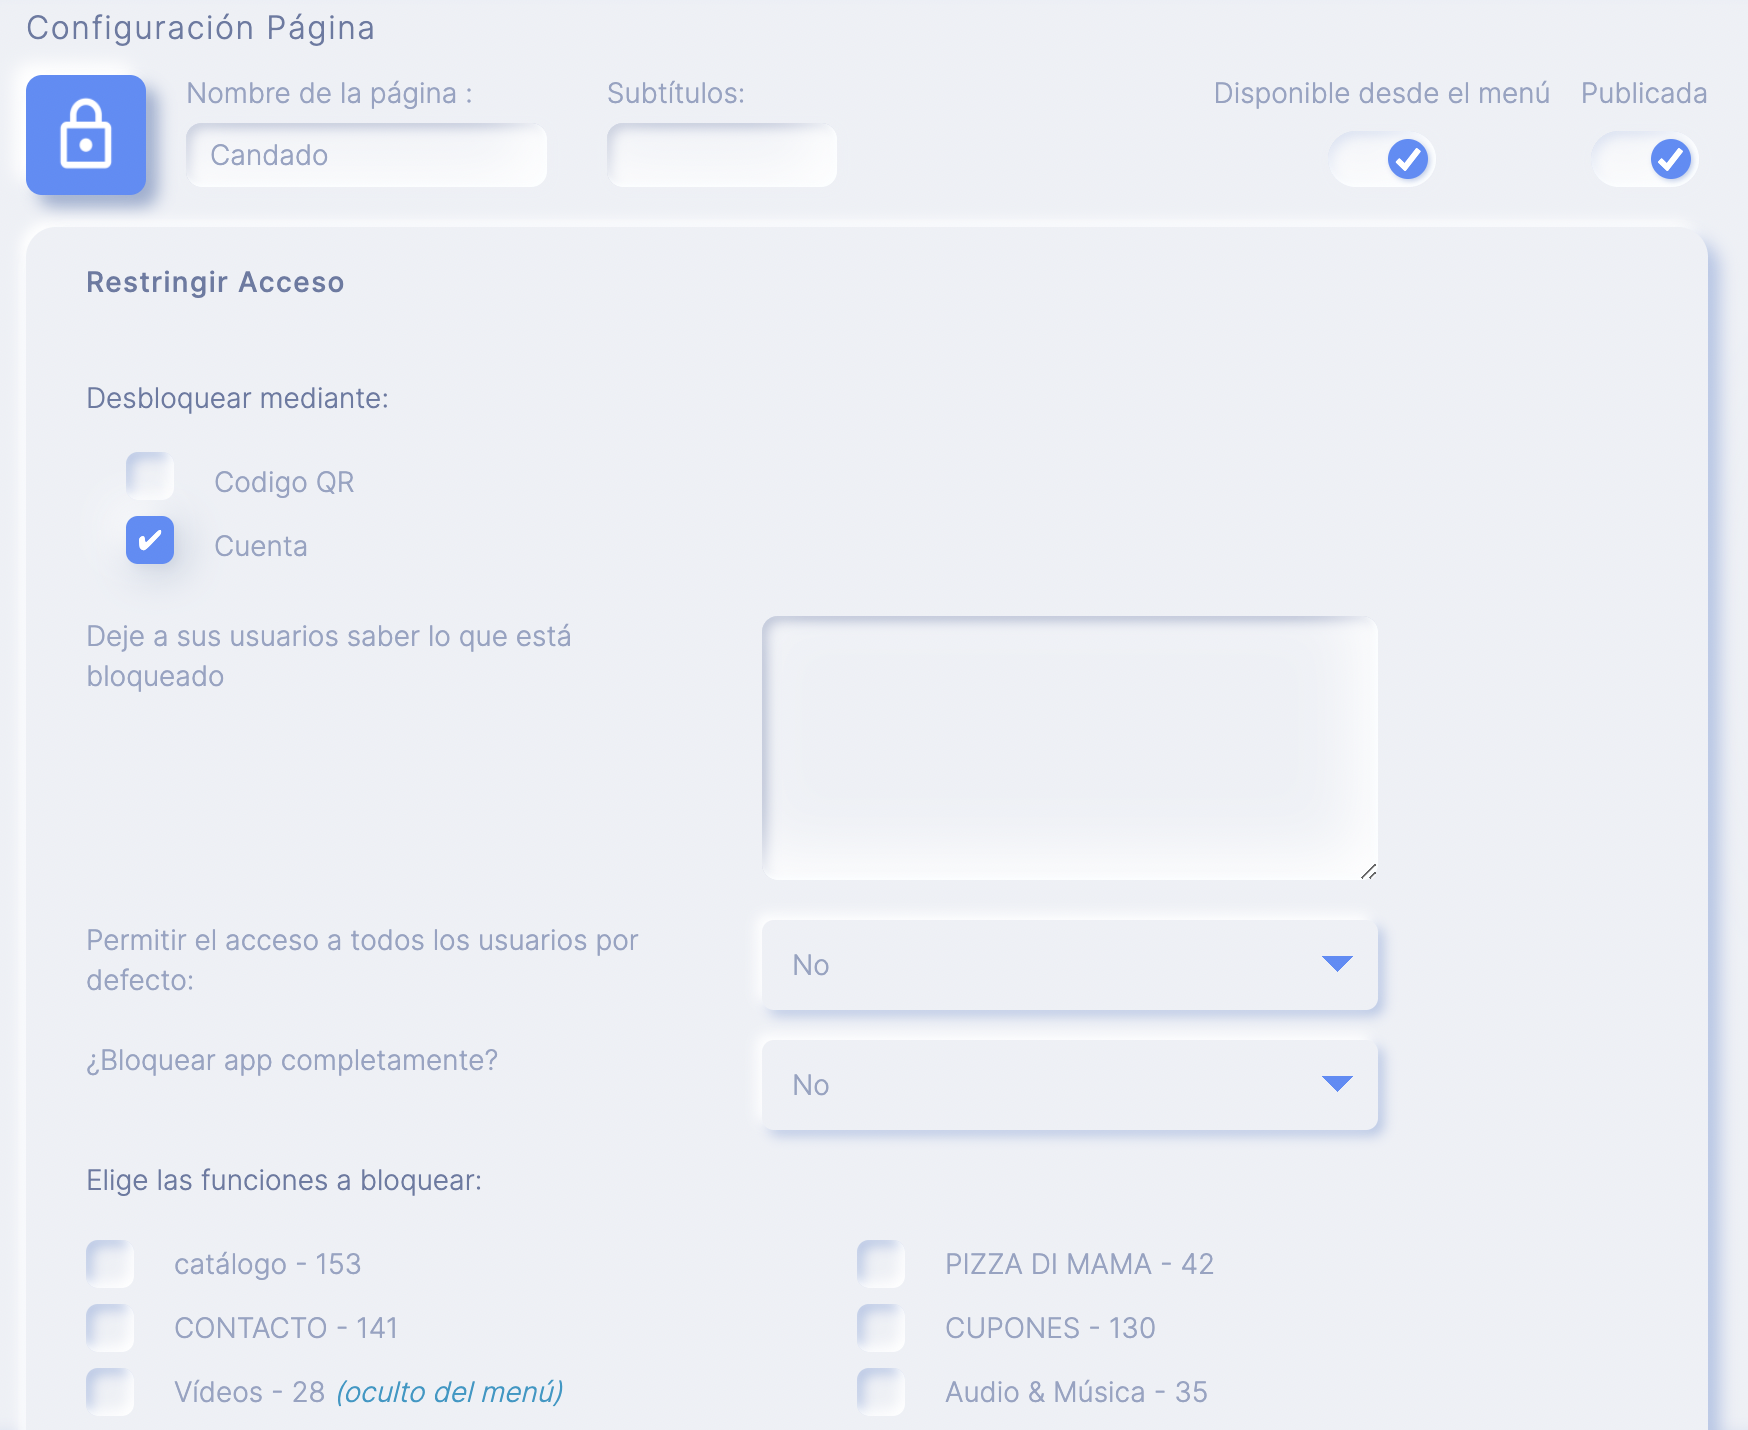Click the blue padlock page icon
The width and height of the screenshot is (1748, 1430).
coord(86,135)
